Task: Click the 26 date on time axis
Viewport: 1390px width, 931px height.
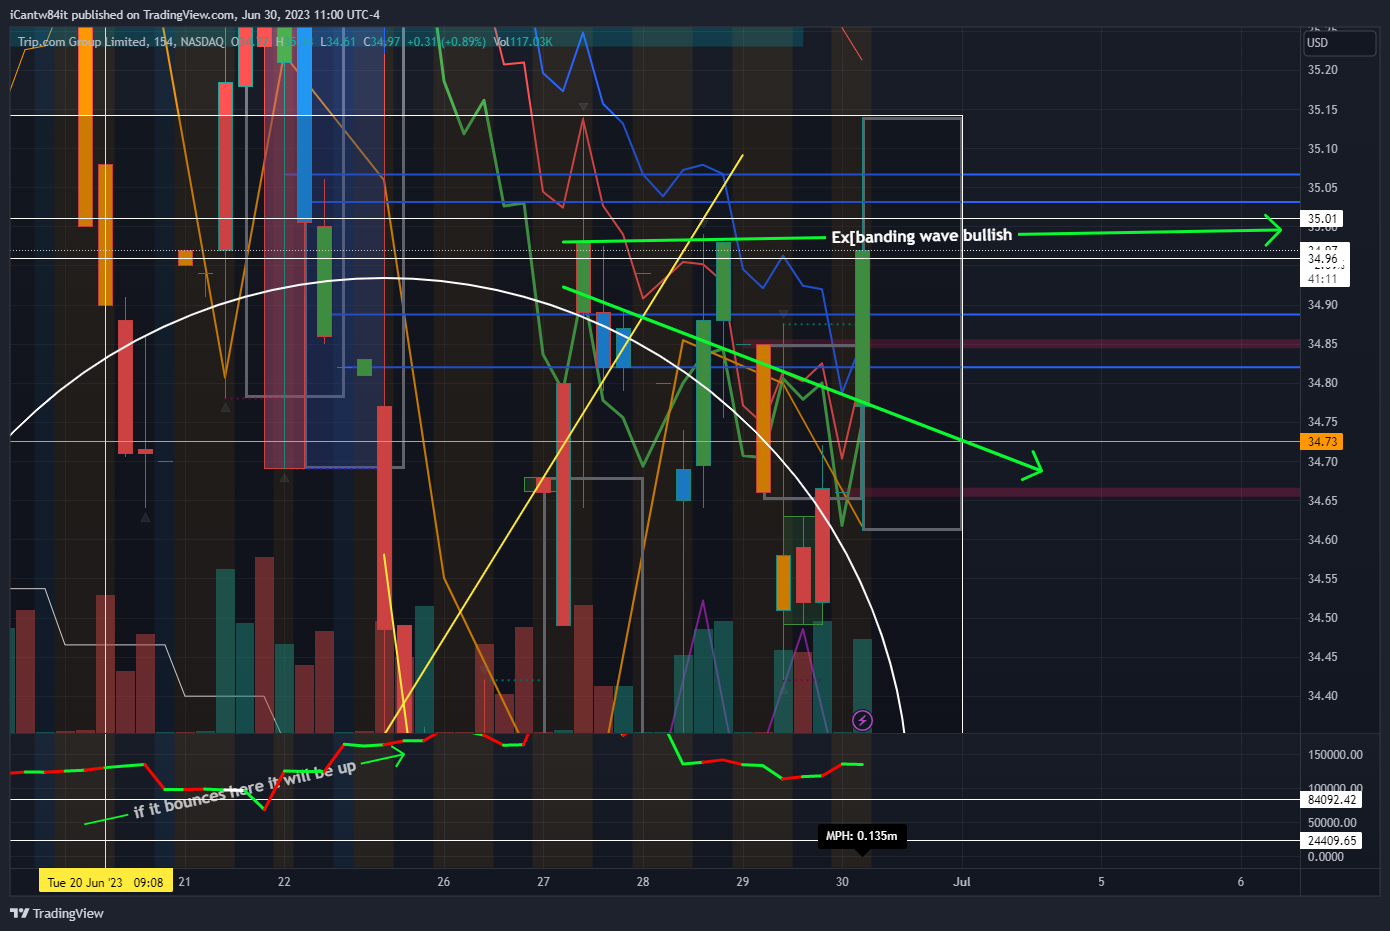Action: click(443, 882)
